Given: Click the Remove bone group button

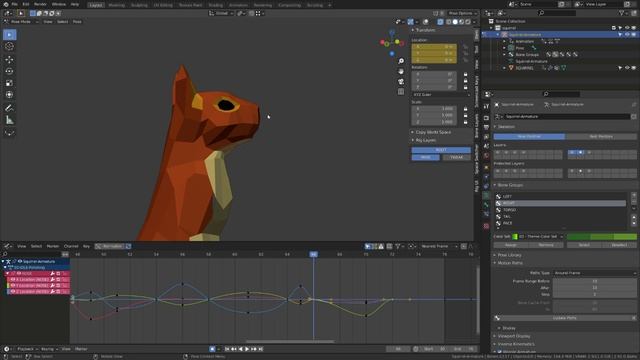Looking at the screenshot, I should [546, 245].
